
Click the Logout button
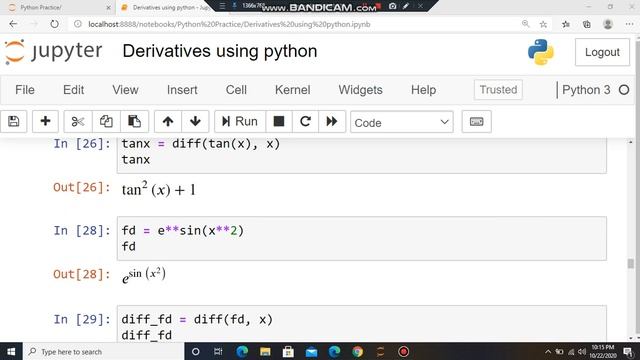(602, 52)
